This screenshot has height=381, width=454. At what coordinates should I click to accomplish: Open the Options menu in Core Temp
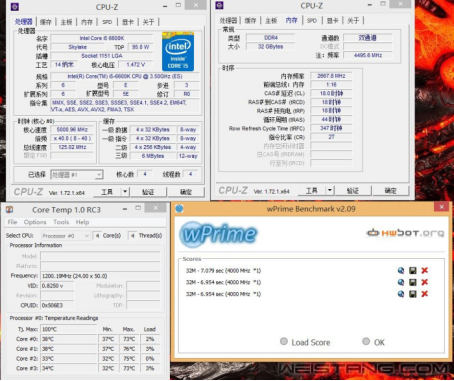click(35, 222)
